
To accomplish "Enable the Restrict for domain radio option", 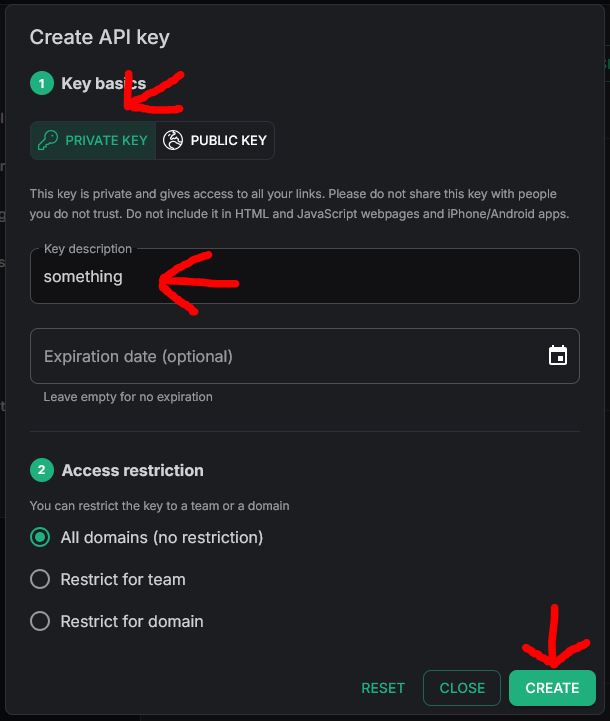I will (40, 622).
